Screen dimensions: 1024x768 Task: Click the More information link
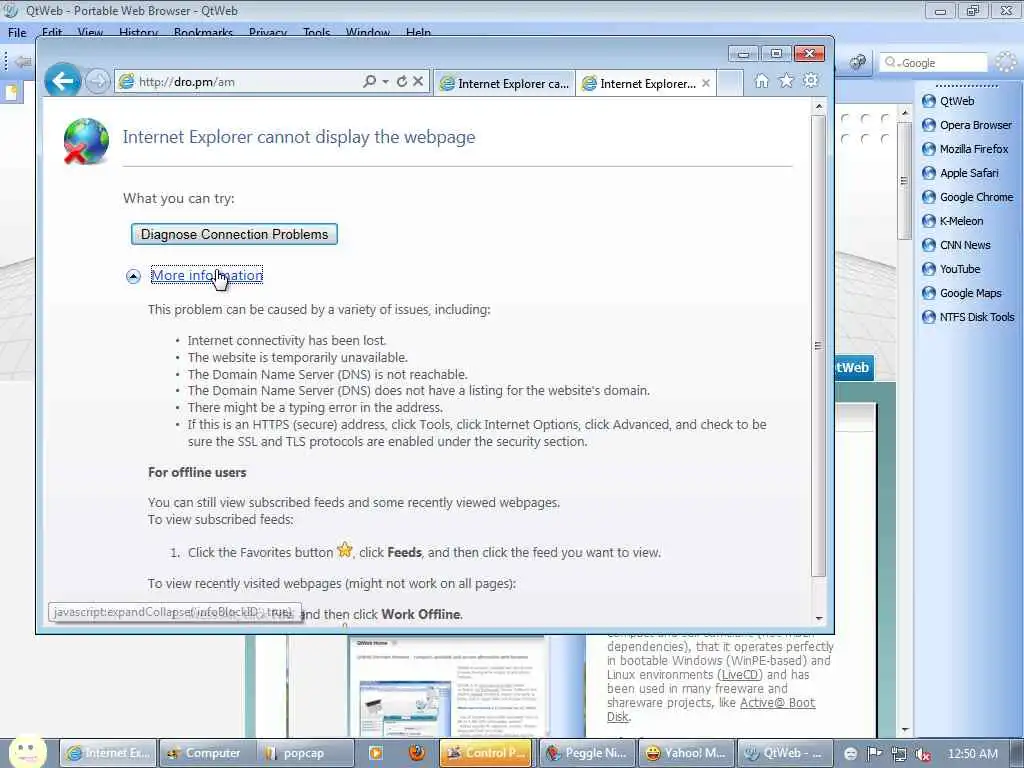coord(206,275)
